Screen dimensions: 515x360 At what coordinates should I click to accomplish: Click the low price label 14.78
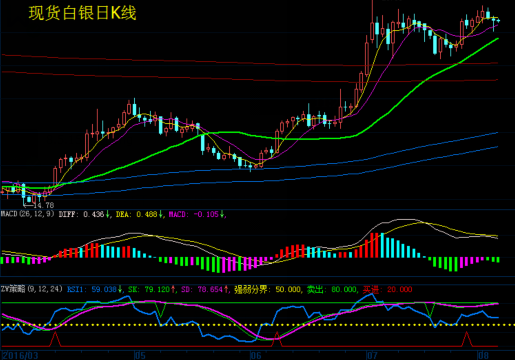coord(44,205)
